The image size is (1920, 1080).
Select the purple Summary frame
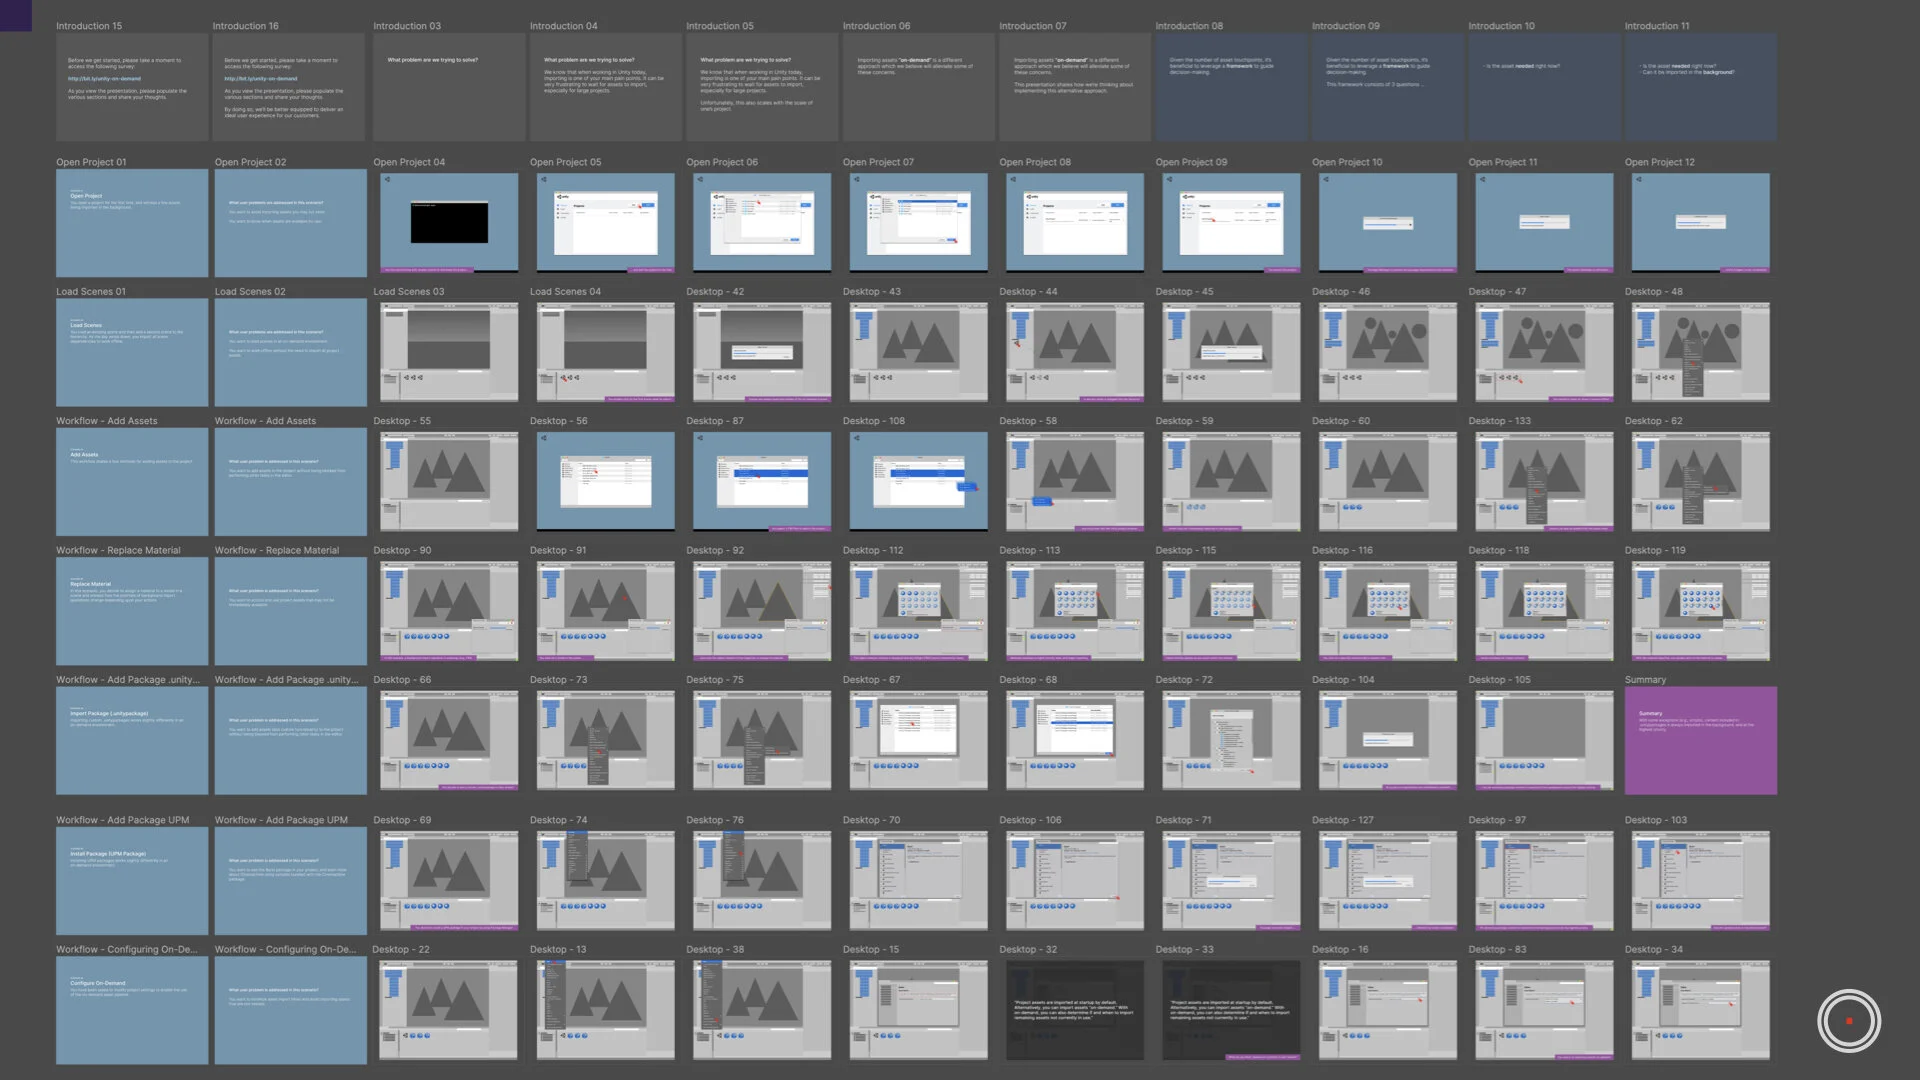[x=1700, y=741]
